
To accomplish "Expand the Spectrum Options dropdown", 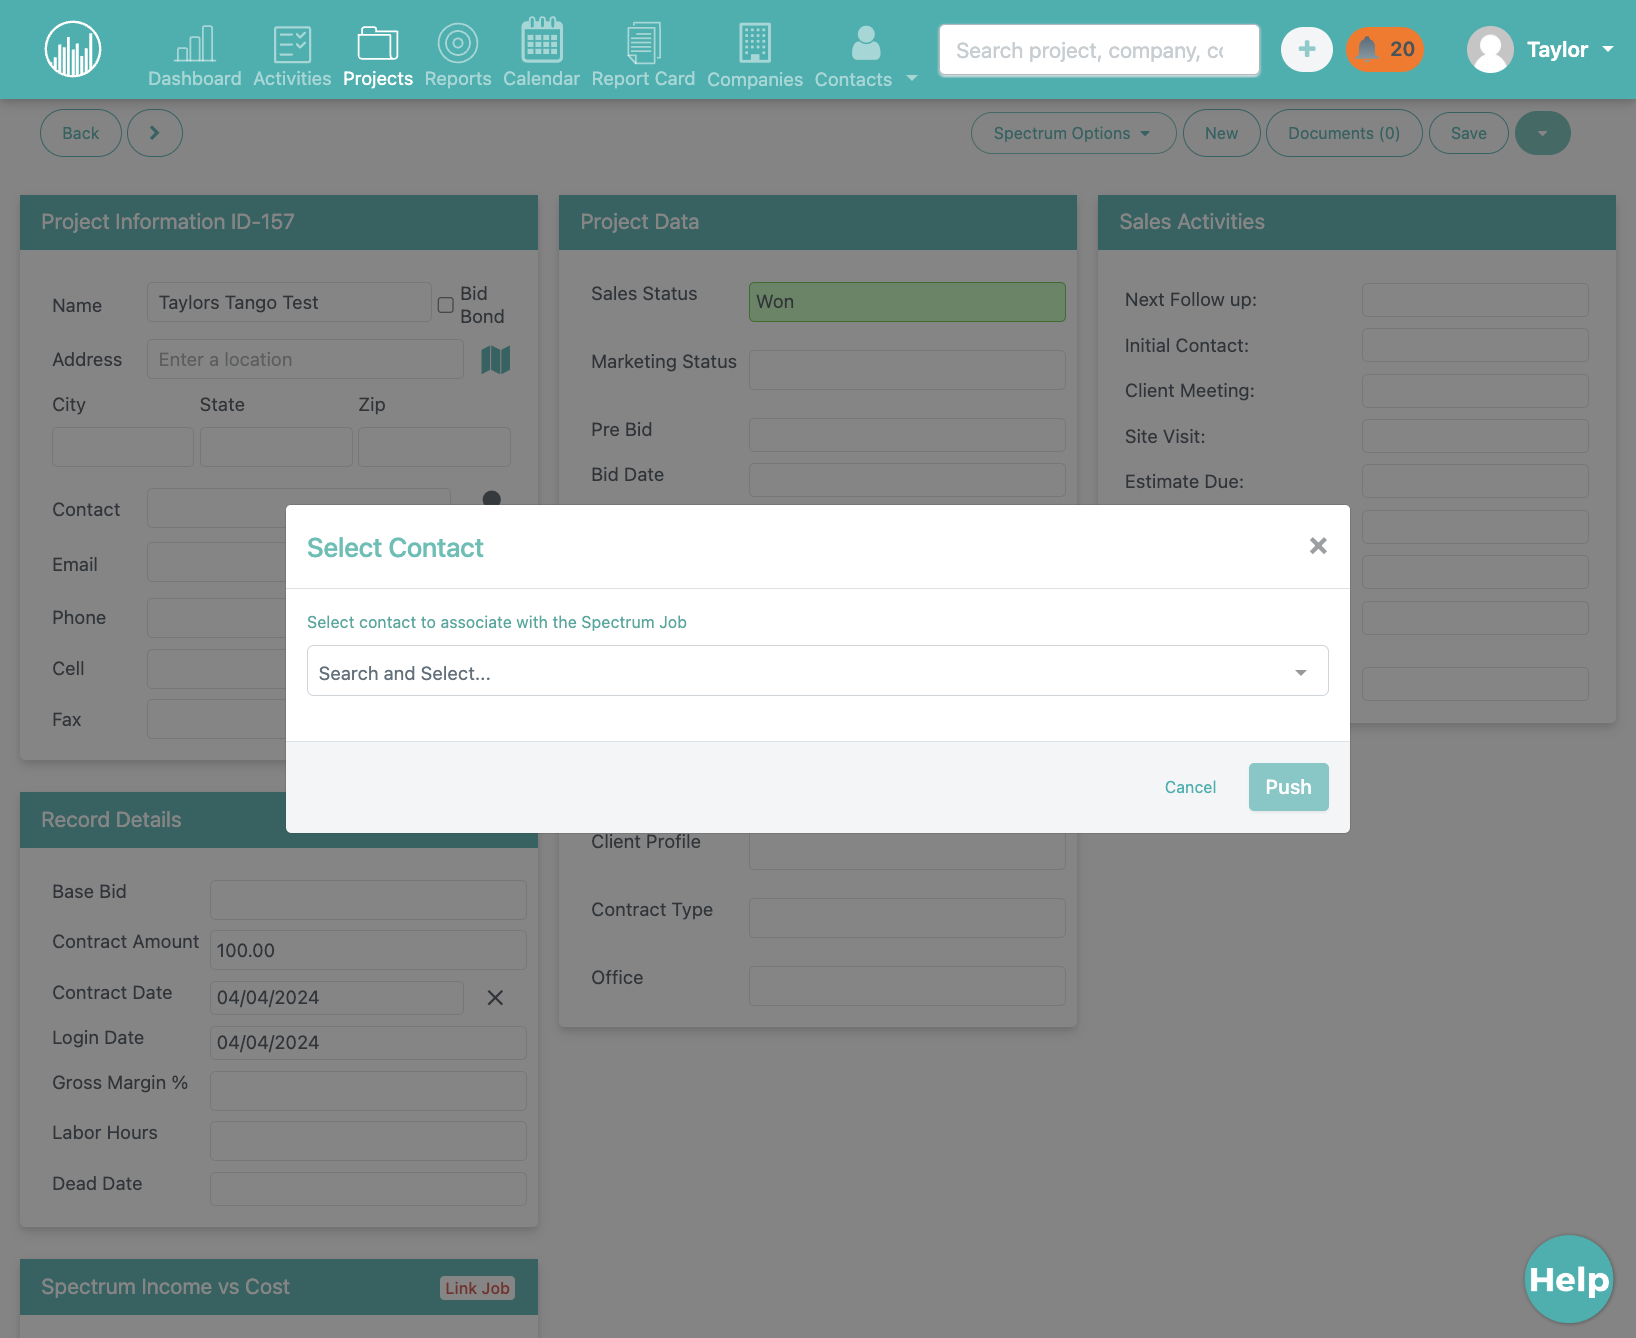I will pos(1073,133).
